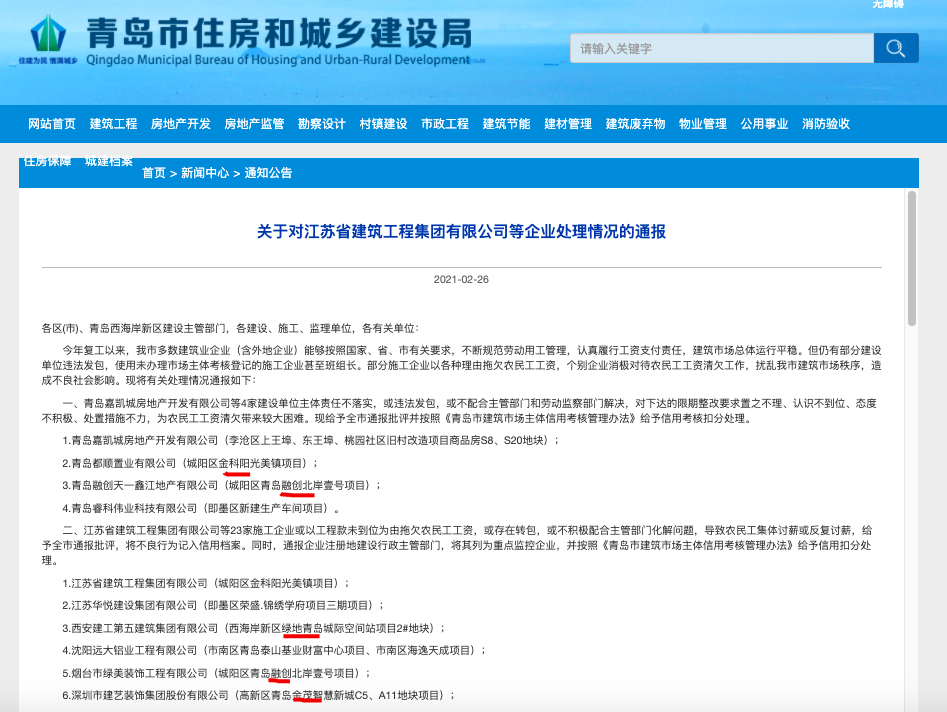Navigate to 建筑节能 section
The image size is (947, 712).
(507, 124)
